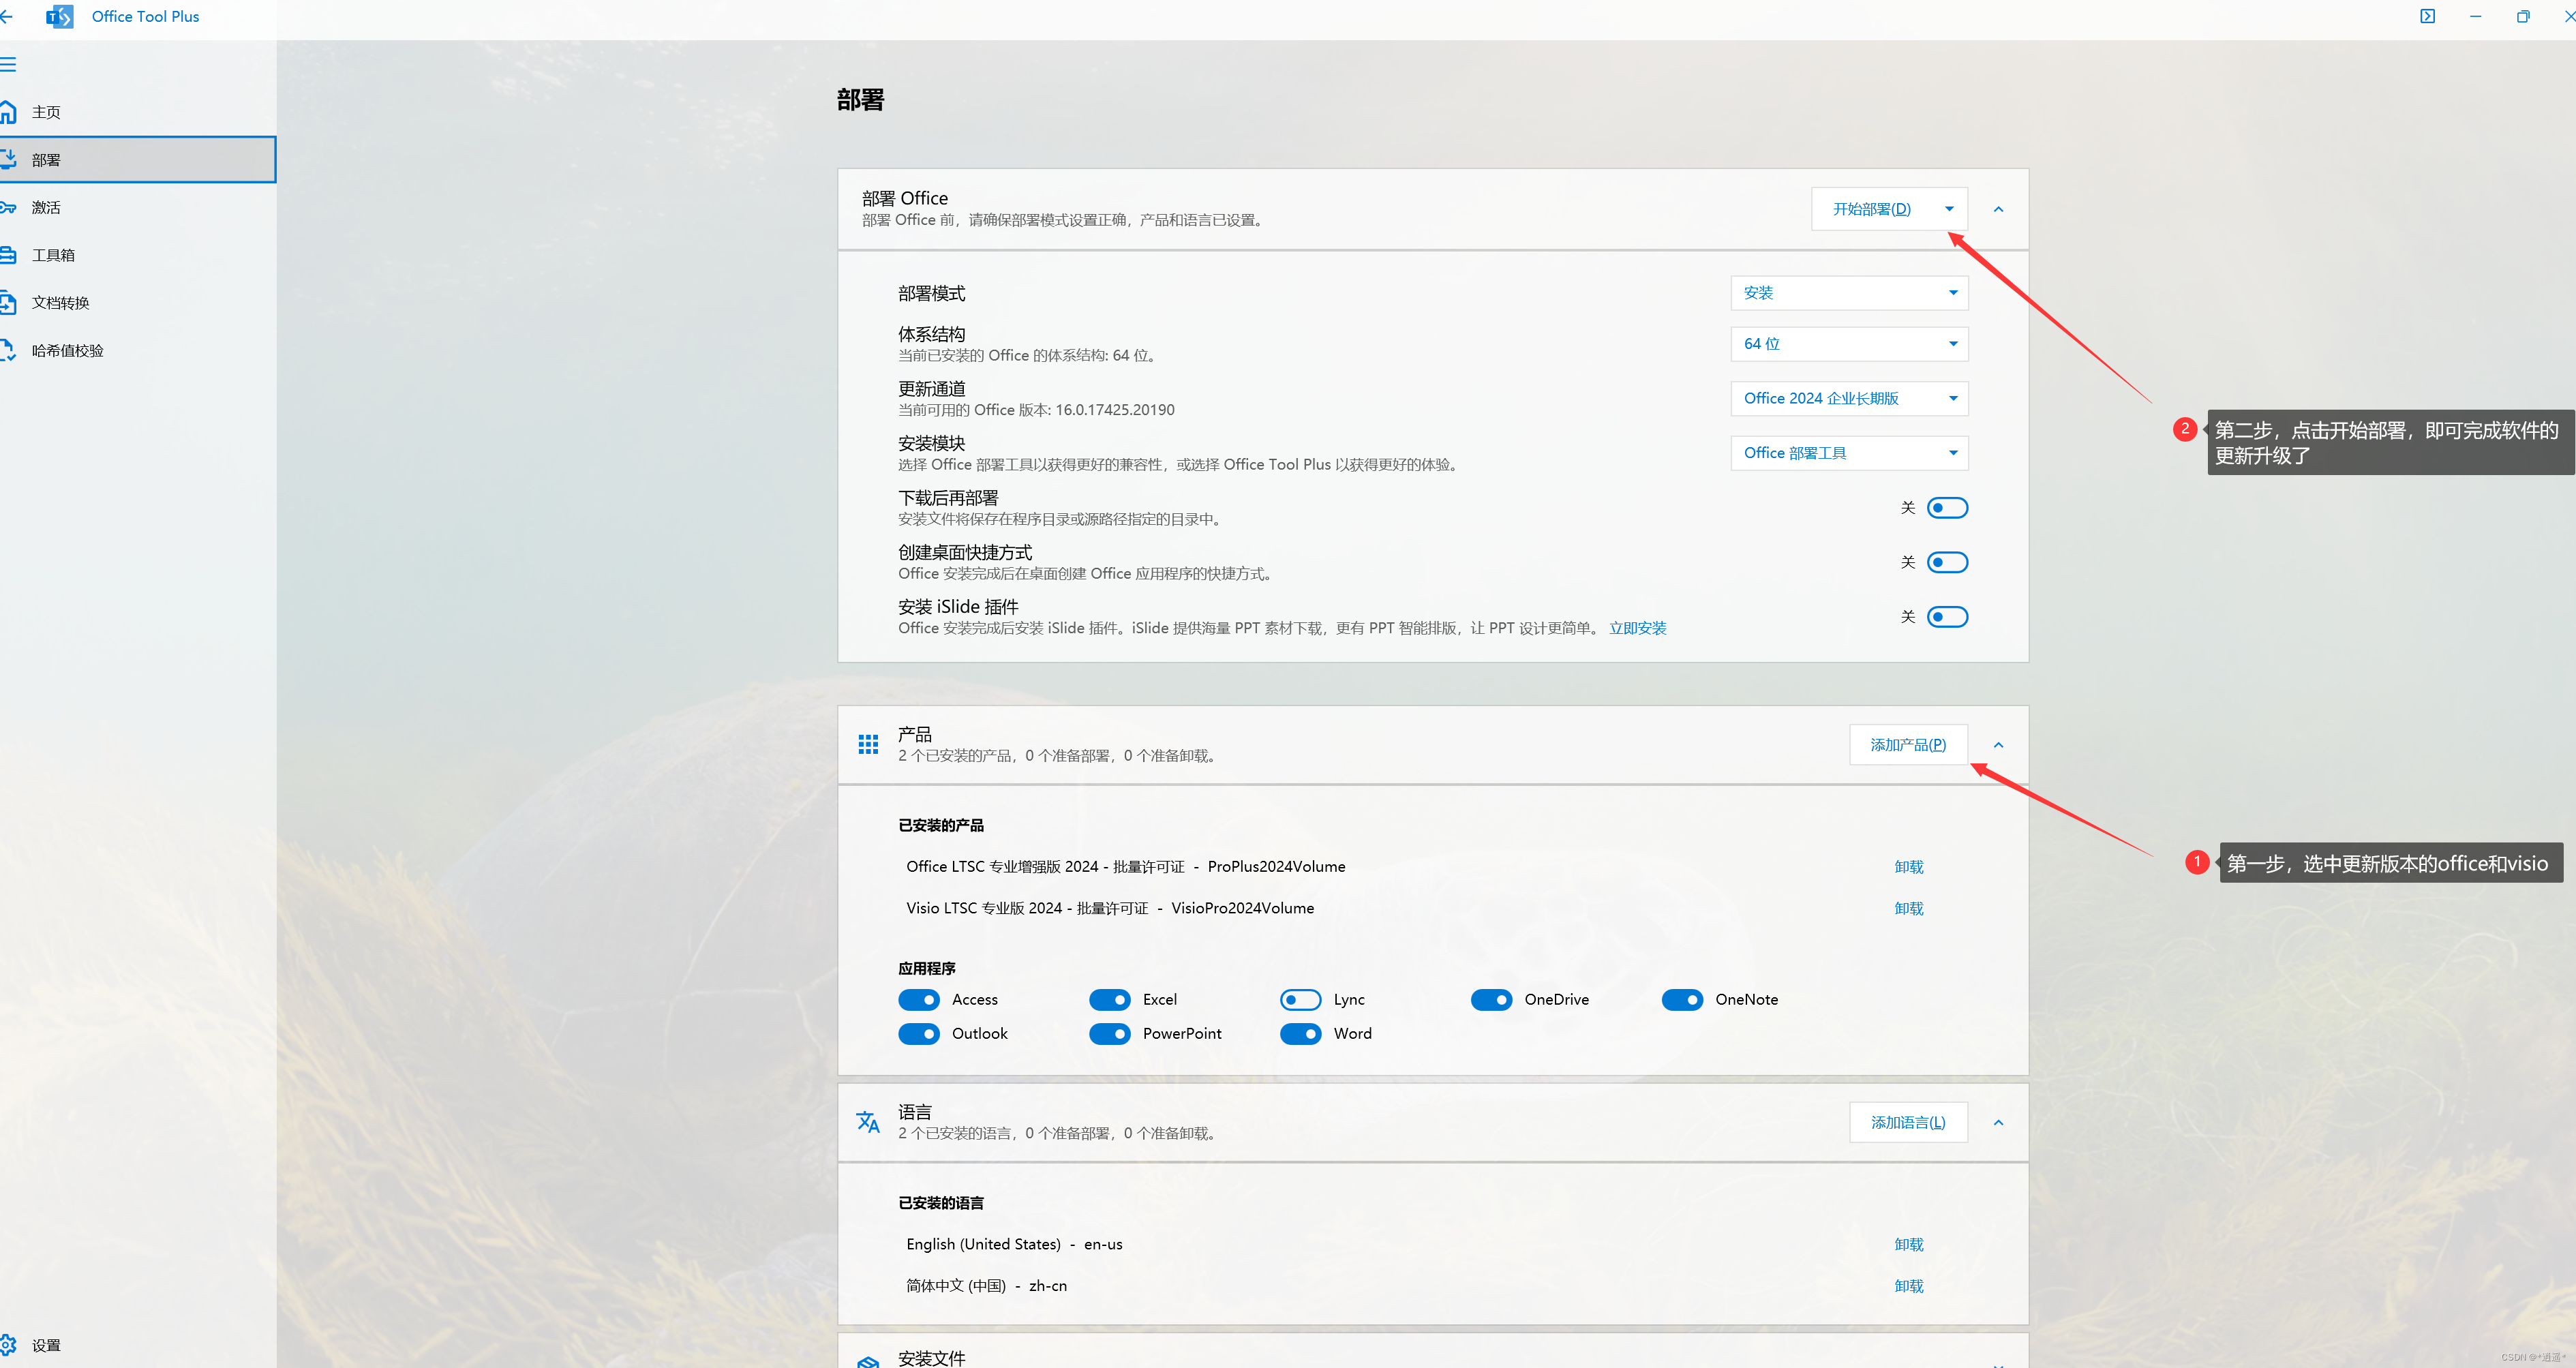Screen dimensions: 2576x1368
Task: Uninstall Visio LTSC VisioPro2024Volume
Action: (1908, 908)
